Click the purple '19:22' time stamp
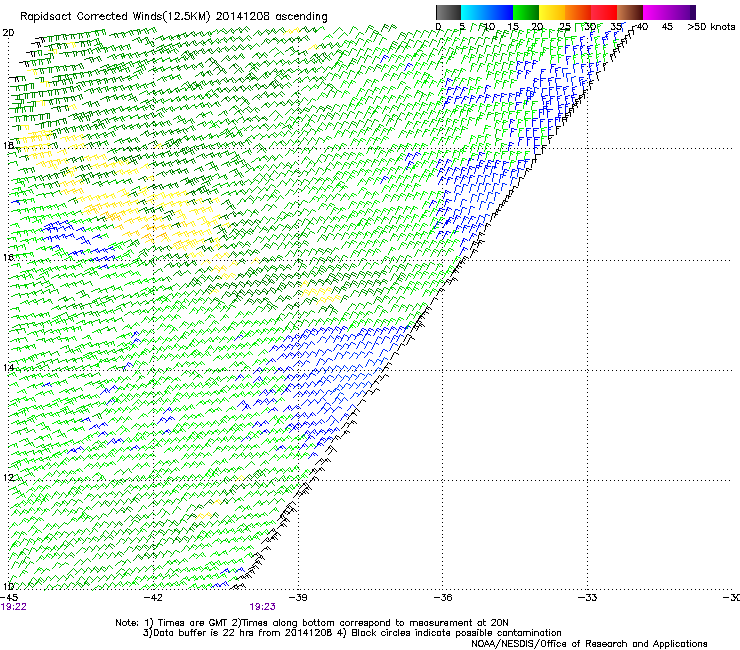The width and height of the screenshot is (740, 650). pos(14,607)
